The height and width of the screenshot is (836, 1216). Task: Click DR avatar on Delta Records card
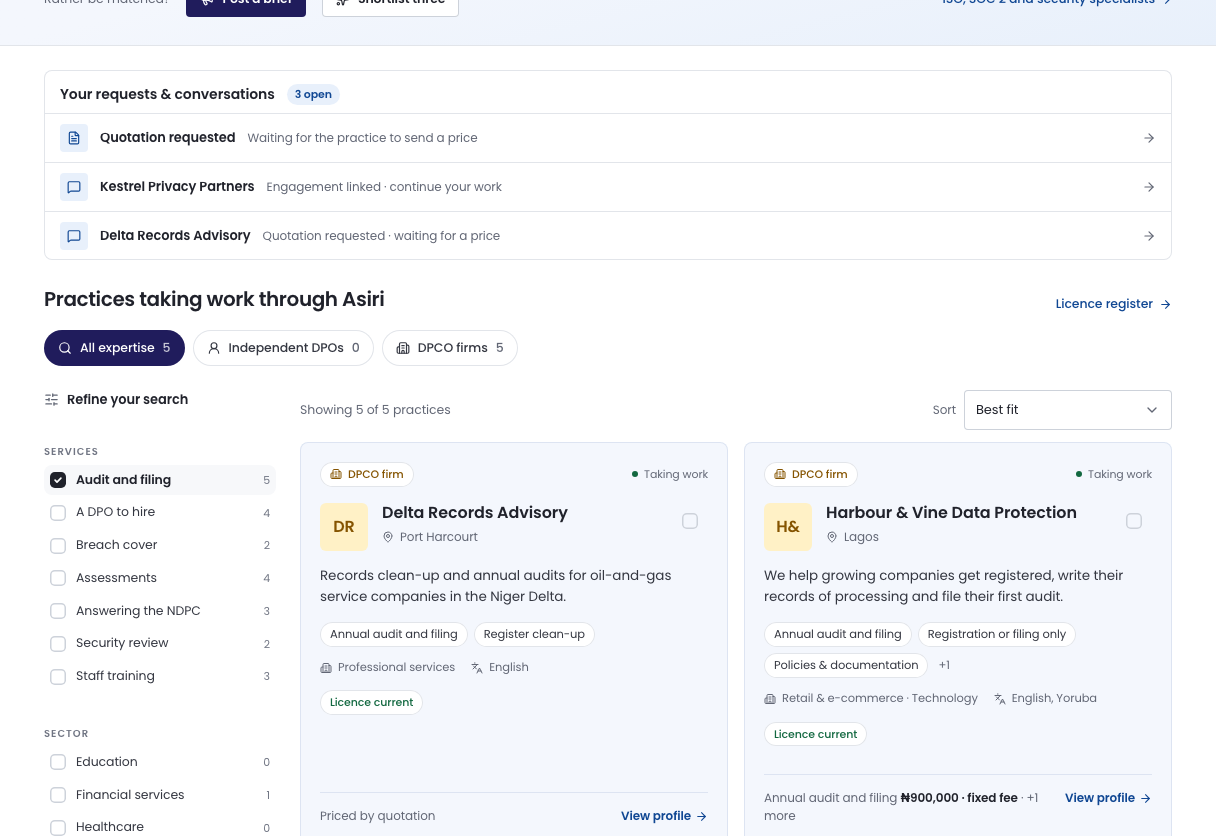pos(344,527)
